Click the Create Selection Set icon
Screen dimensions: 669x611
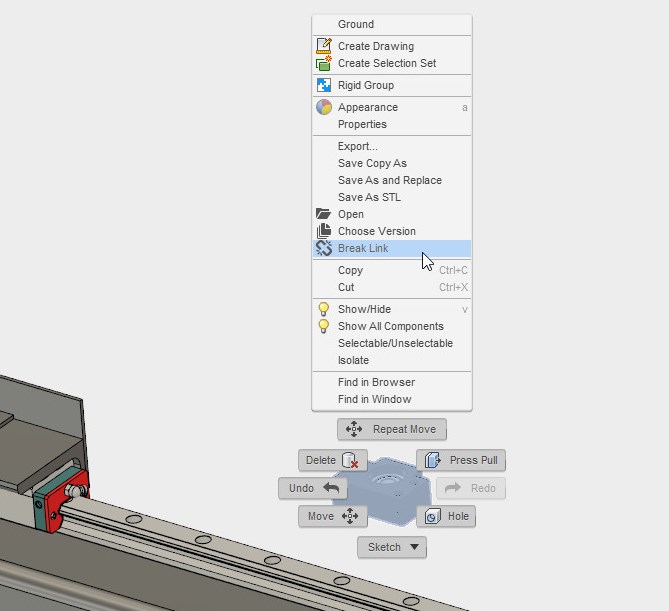(324, 63)
